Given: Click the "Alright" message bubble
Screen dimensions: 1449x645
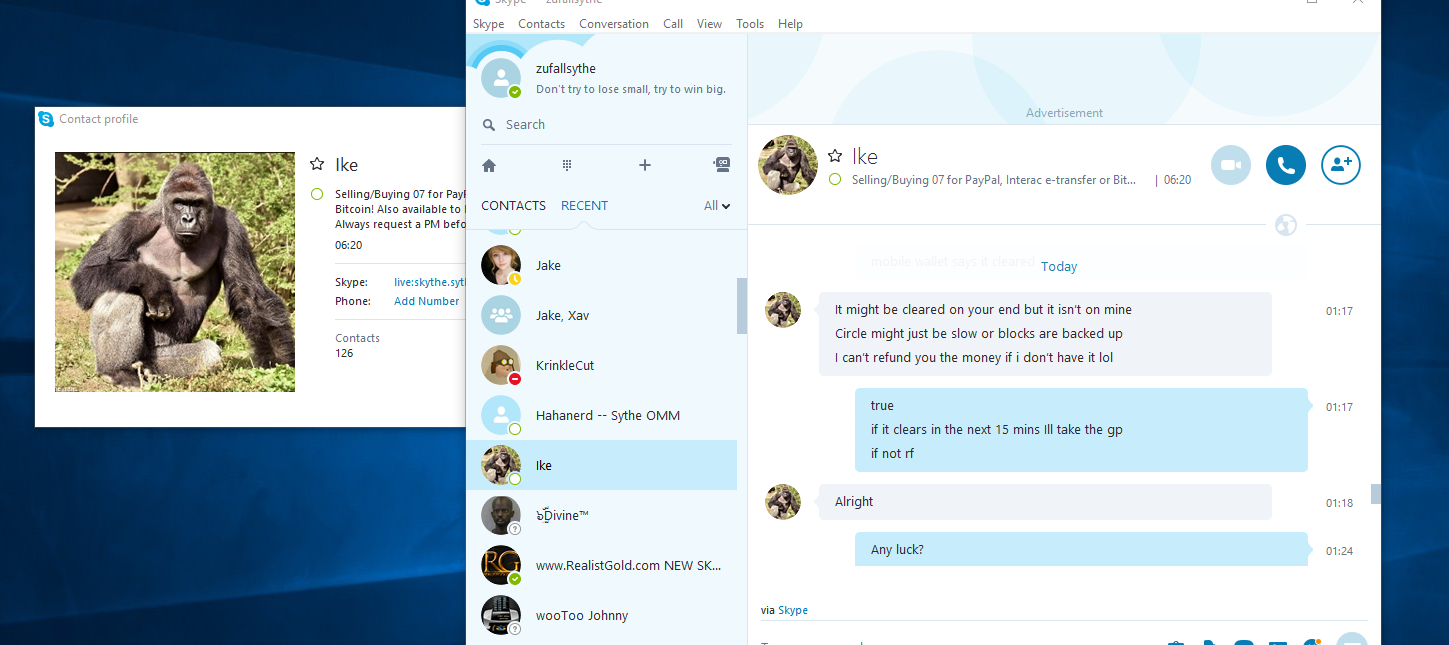Looking at the screenshot, I should point(1045,502).
